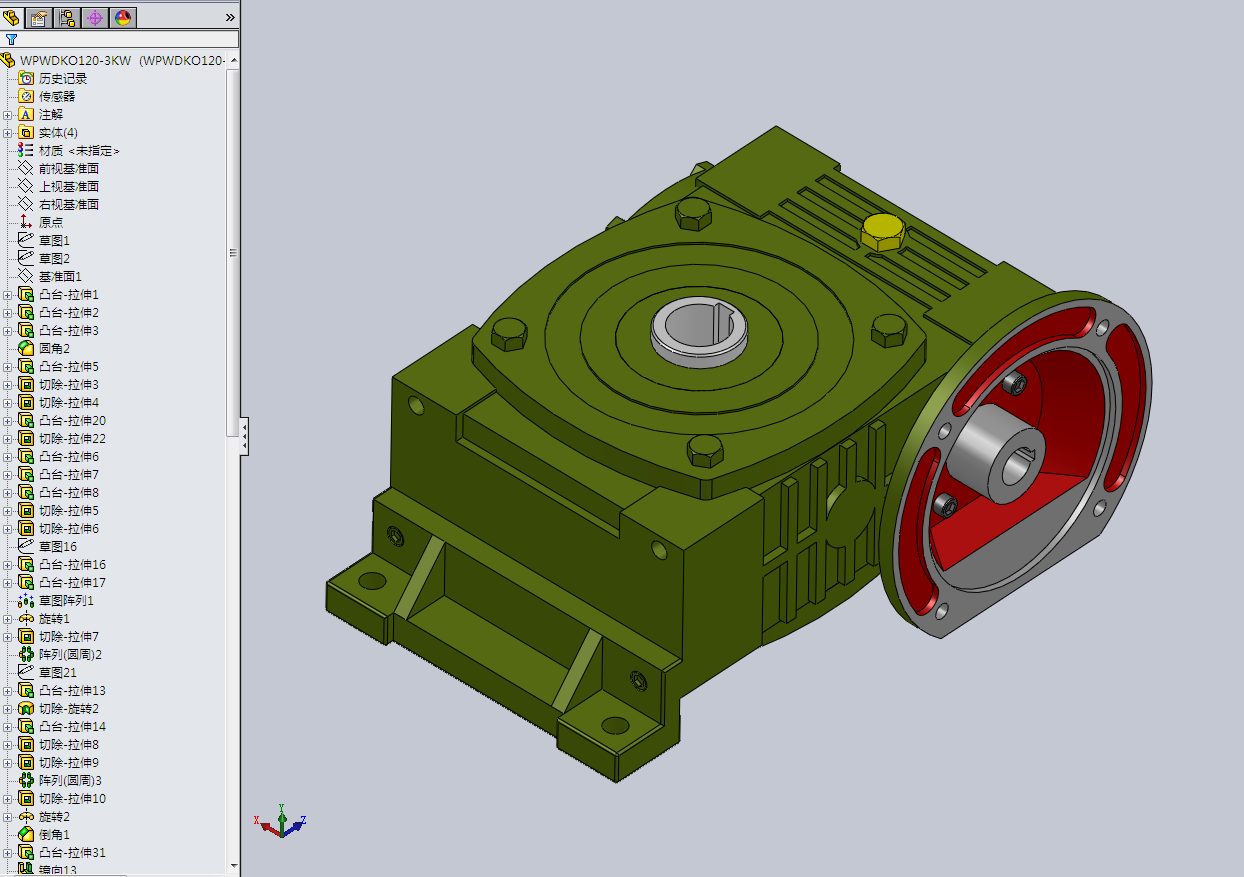Select the 草图16 sketch icon
Image resolution: width=1244 pixels, height=877 pixels.
pyautogui.click(x=26, y=546)
